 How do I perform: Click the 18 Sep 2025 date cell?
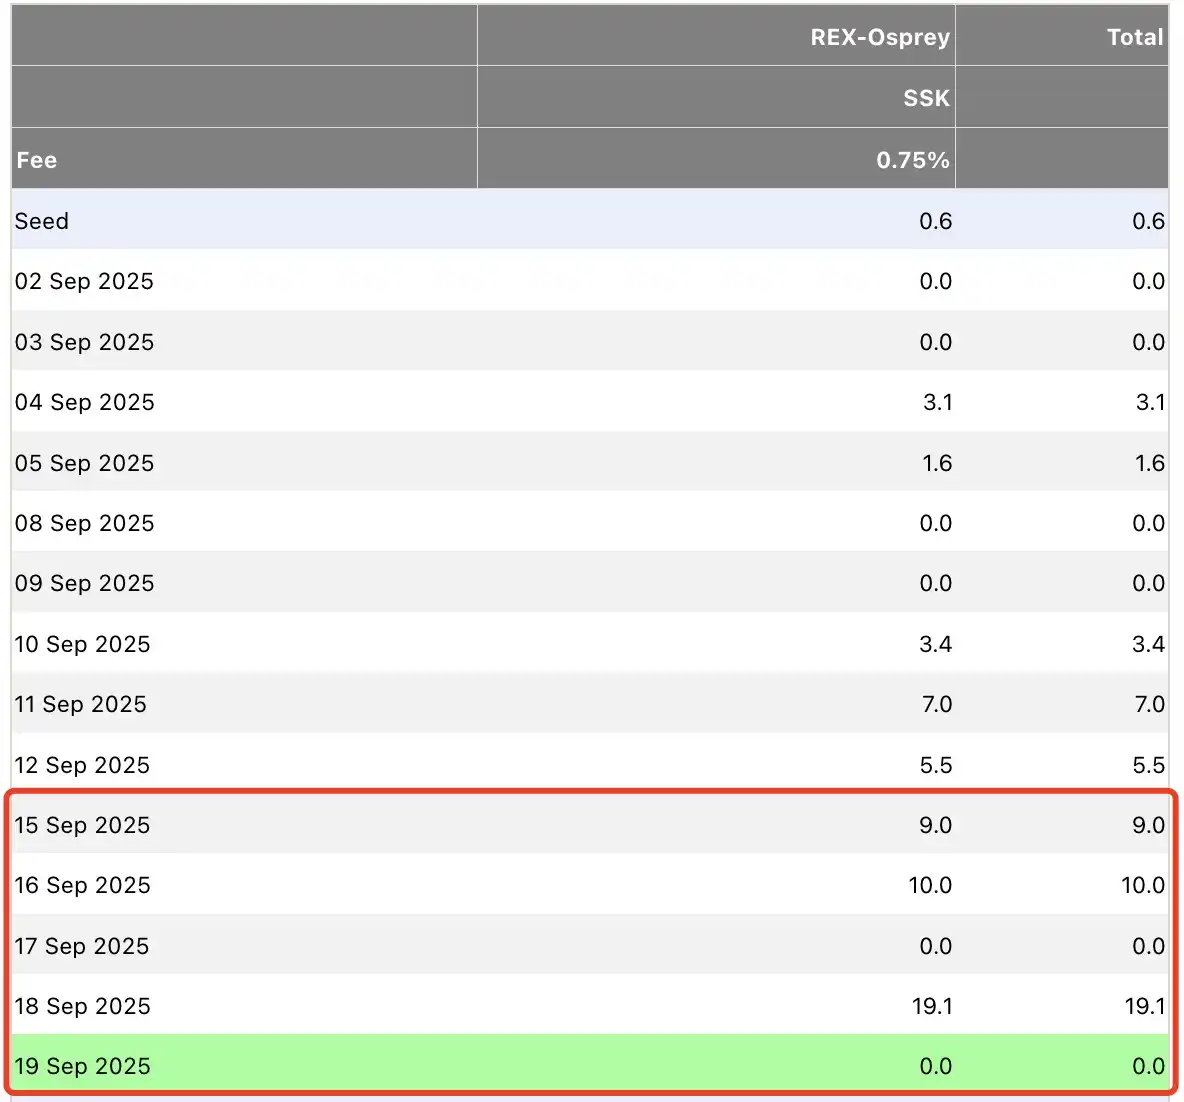(83, 1006)
